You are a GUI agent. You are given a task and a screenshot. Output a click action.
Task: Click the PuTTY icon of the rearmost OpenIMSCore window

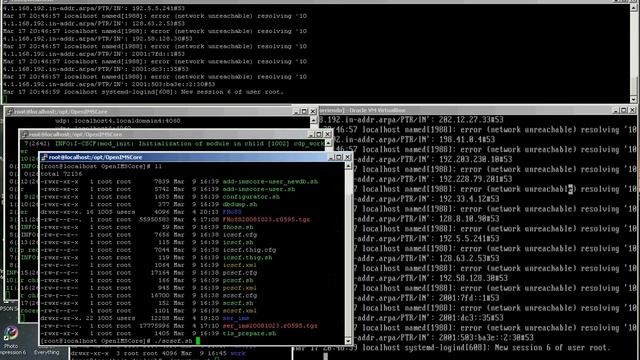(x=10, y=111)
